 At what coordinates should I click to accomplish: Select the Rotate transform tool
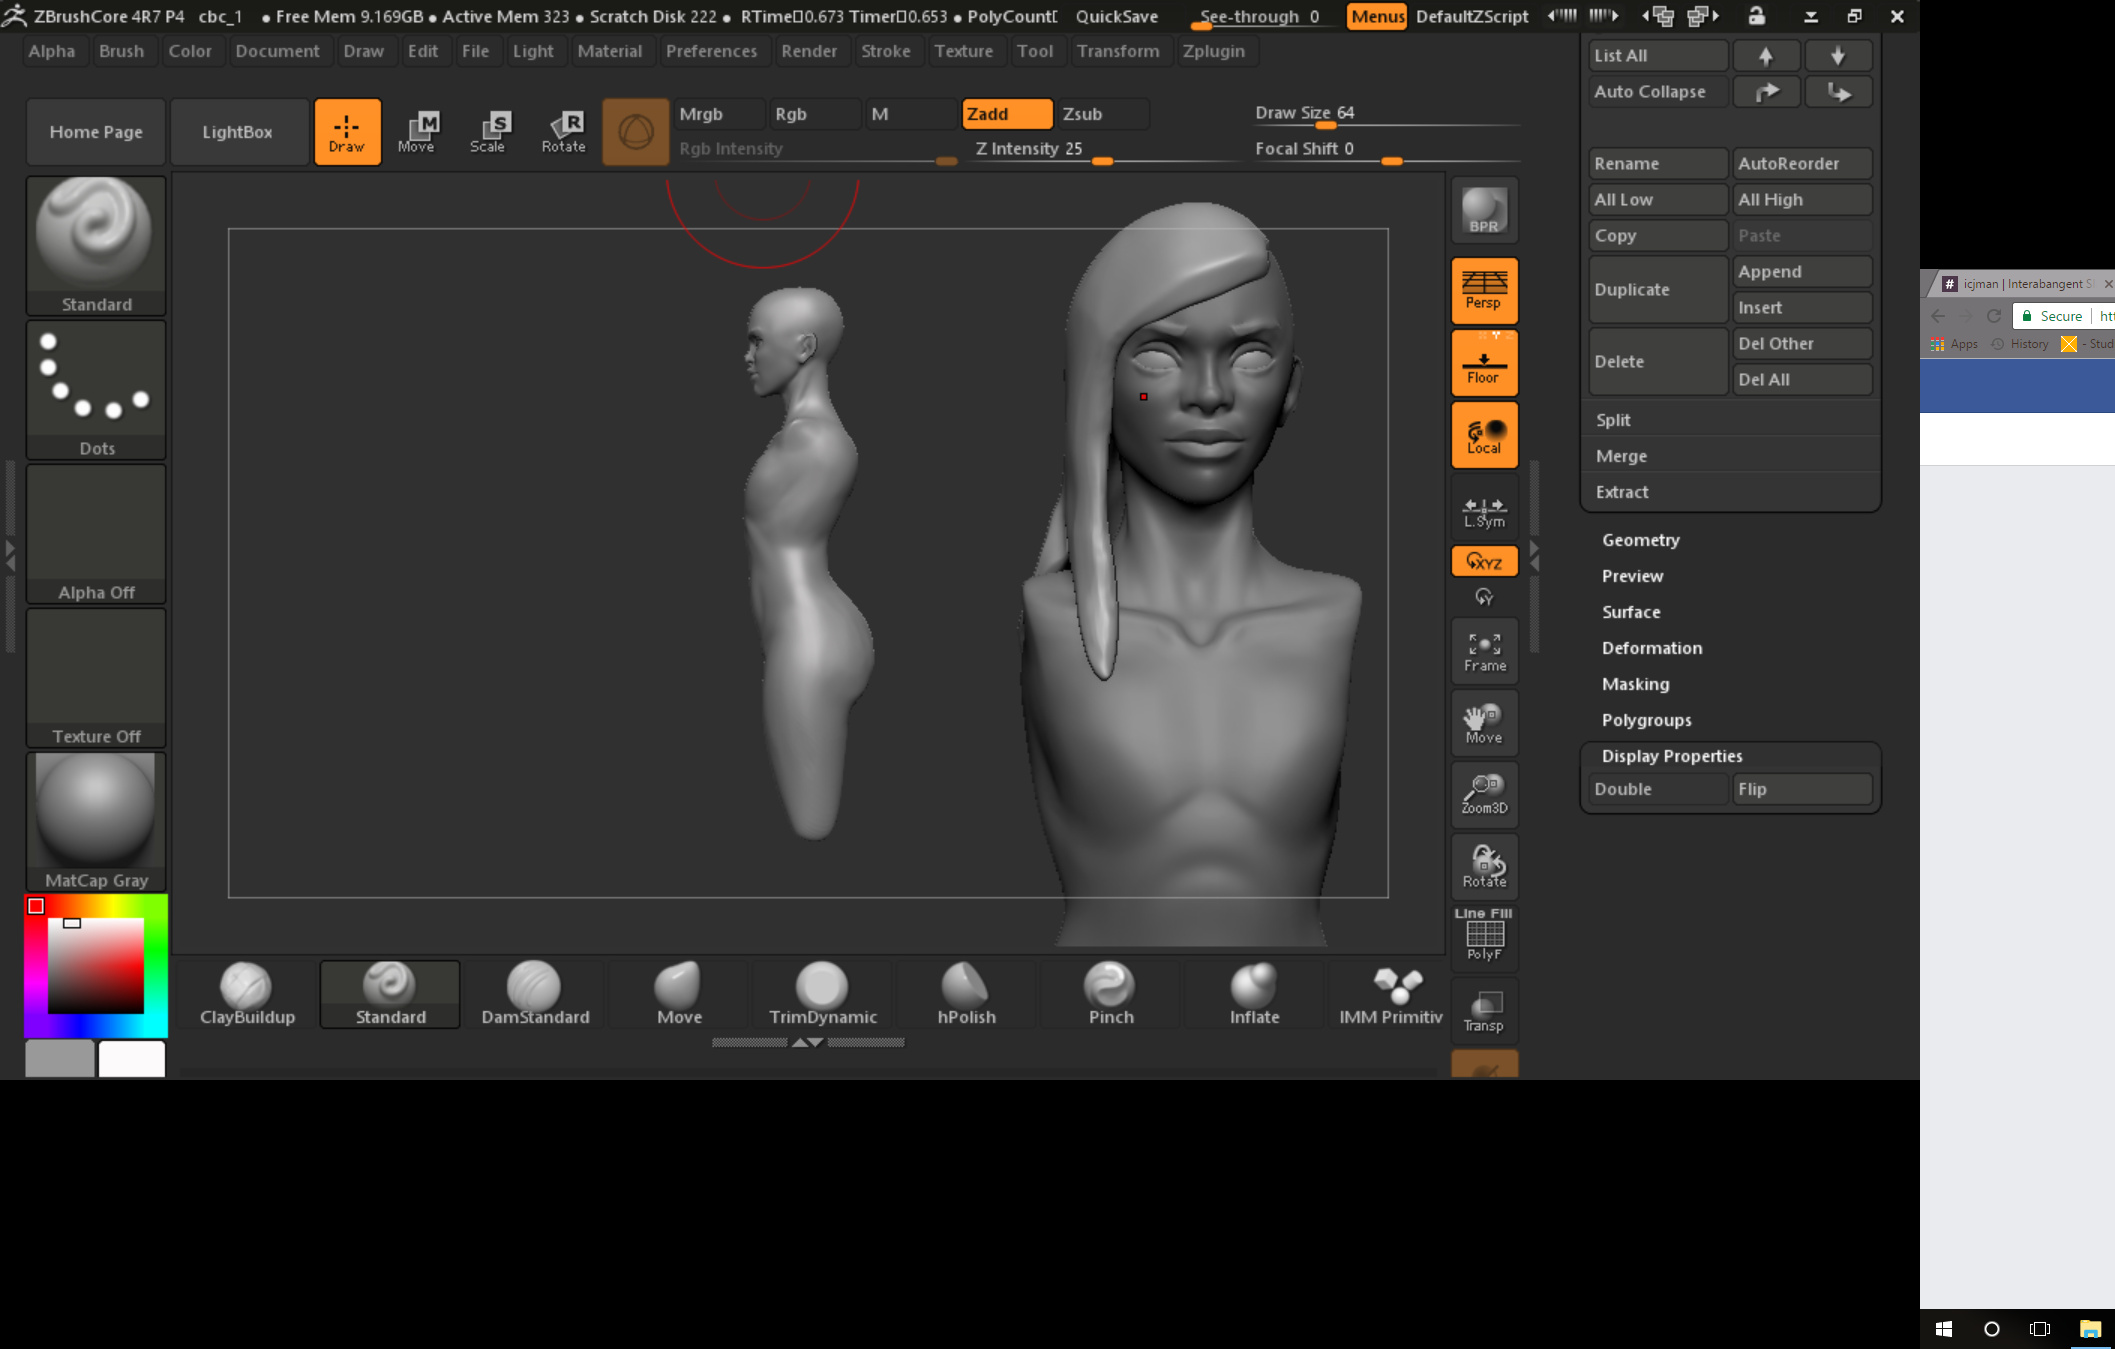(x=564, y=131)
